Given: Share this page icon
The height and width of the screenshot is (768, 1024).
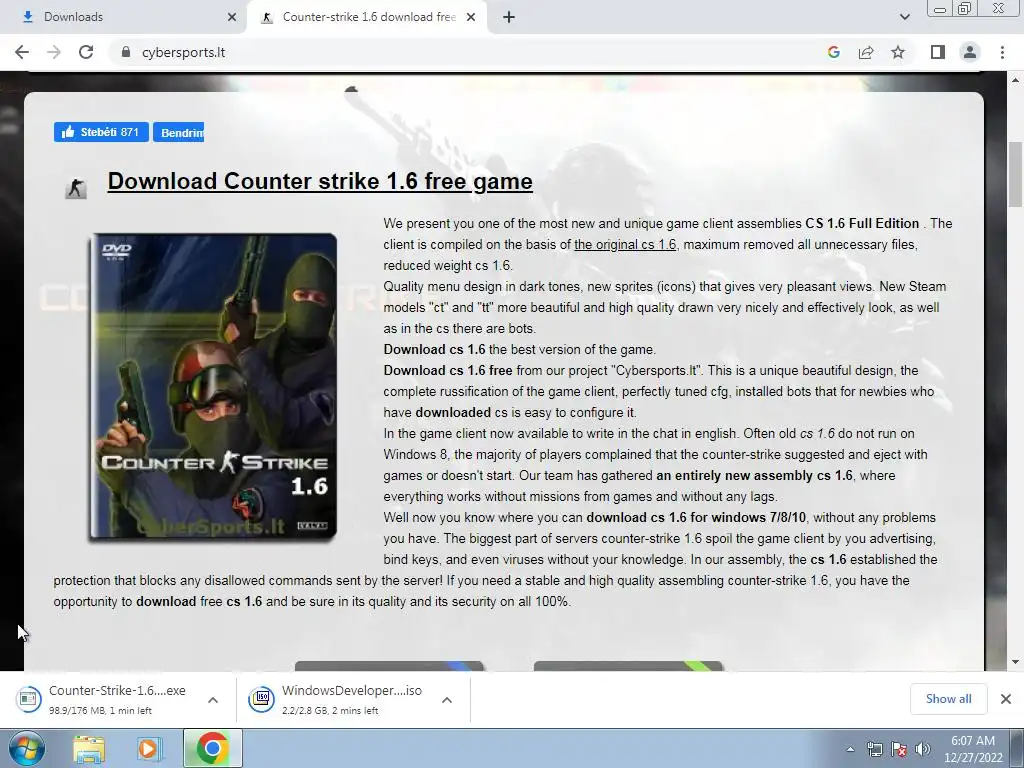Looking at the screenshot, I should (x=866, y=52).
